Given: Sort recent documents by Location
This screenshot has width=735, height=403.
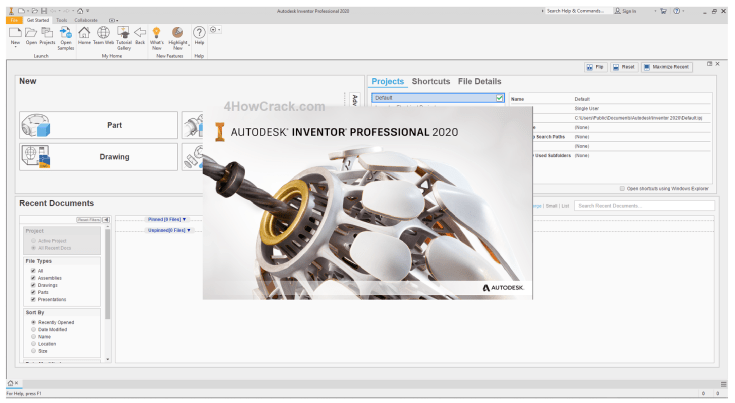Looking at the screenshot, I should tap(33, 343).
